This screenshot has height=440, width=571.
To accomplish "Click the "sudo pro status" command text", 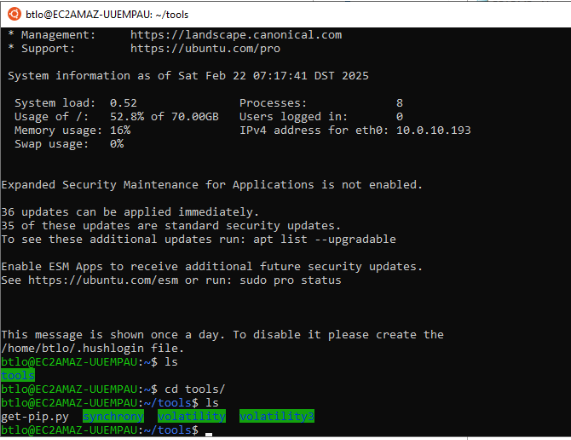I will pyautogui.click(x=291, y=280).
